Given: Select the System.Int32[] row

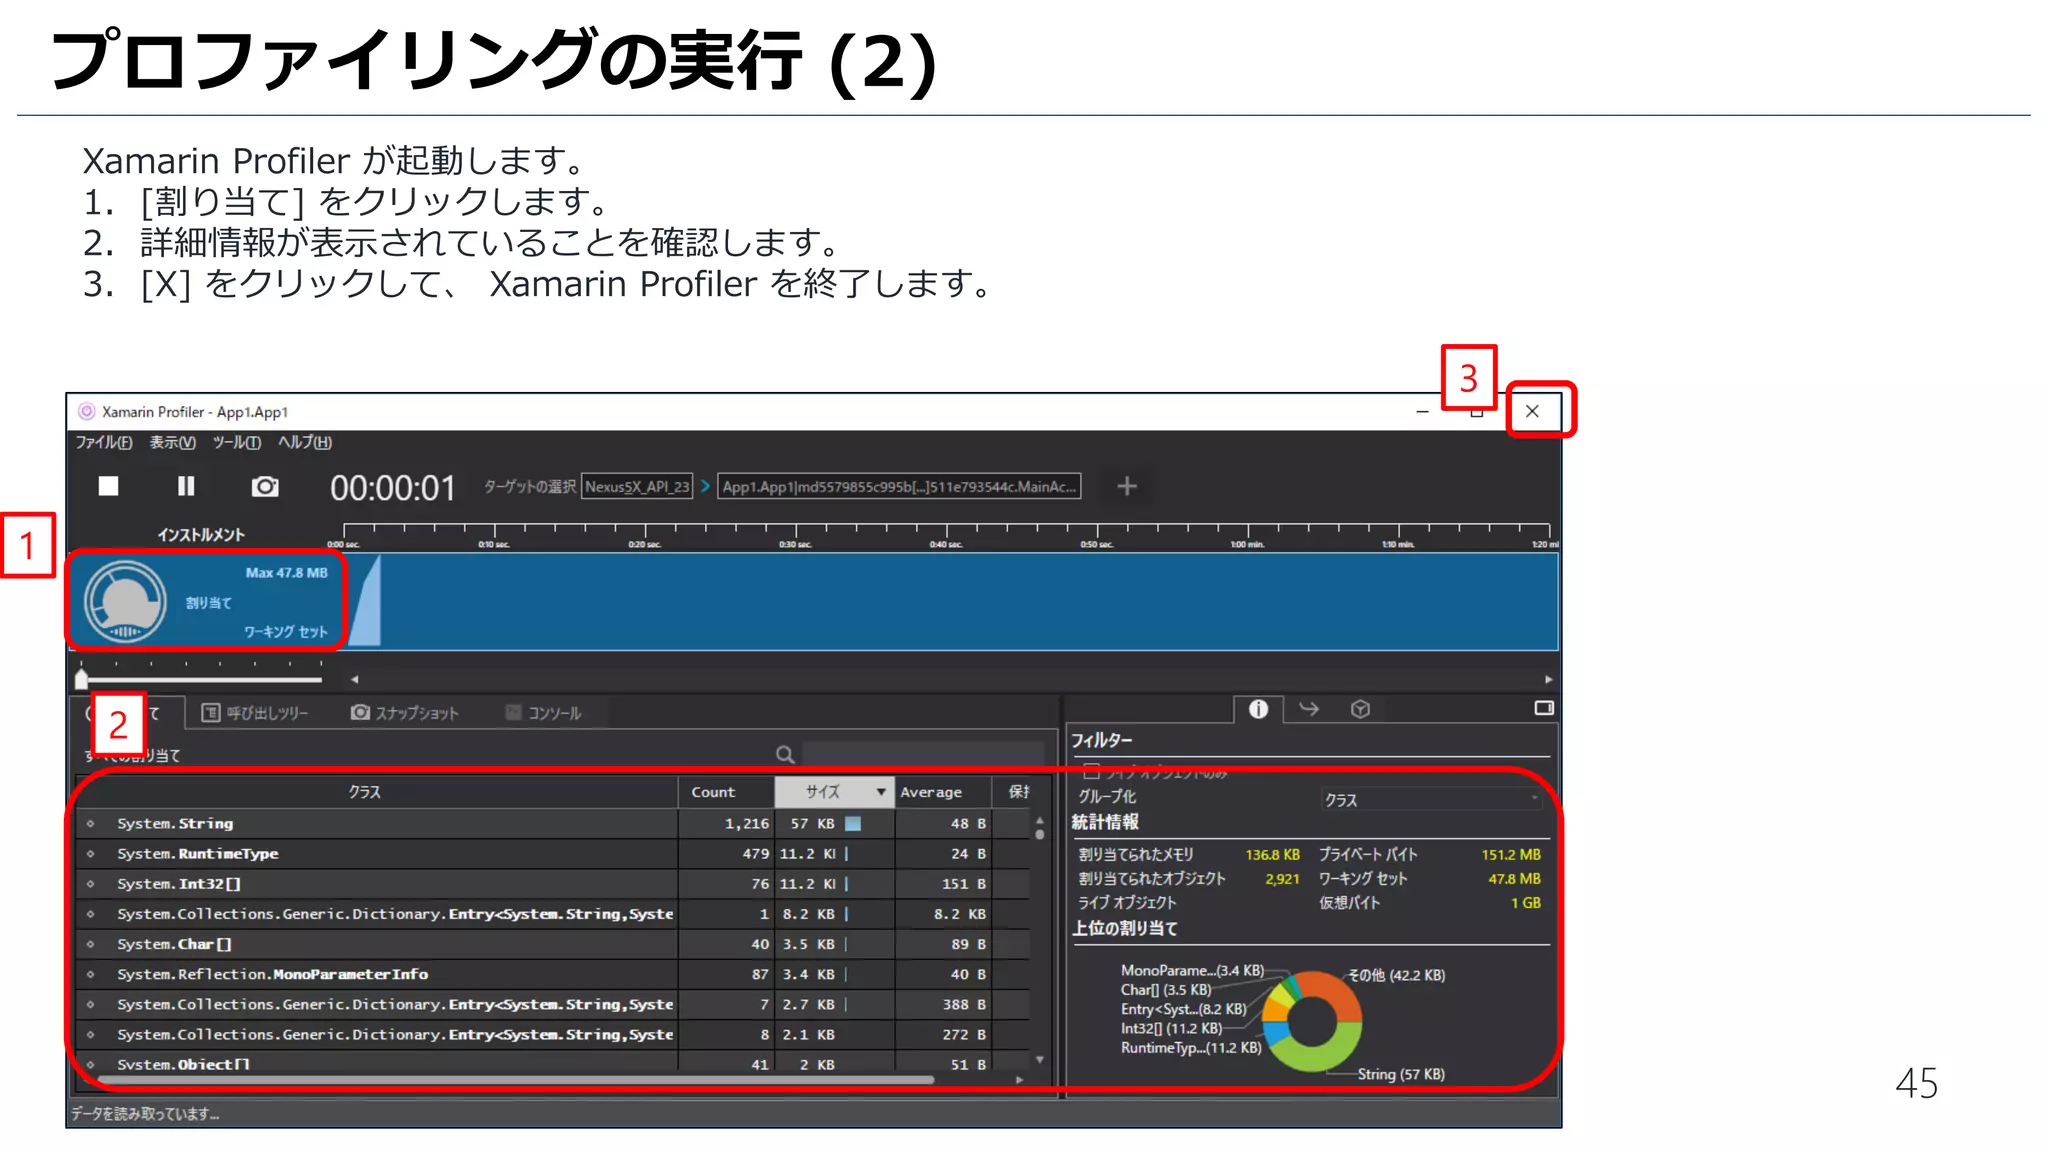Looking at the screenshot, I should pos(553,883).
